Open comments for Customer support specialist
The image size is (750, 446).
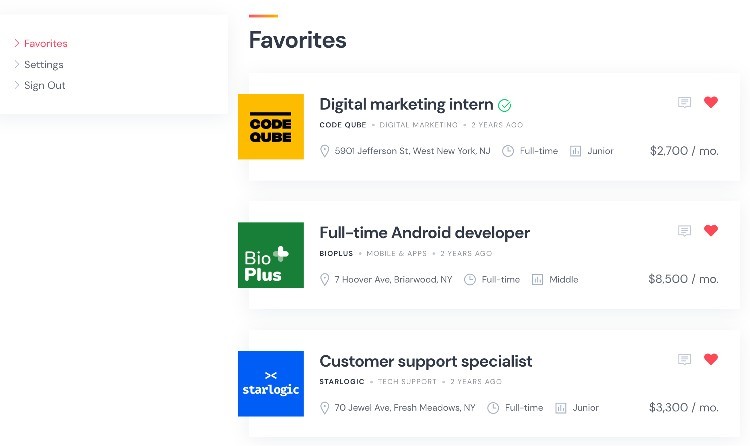click(684, 360)
